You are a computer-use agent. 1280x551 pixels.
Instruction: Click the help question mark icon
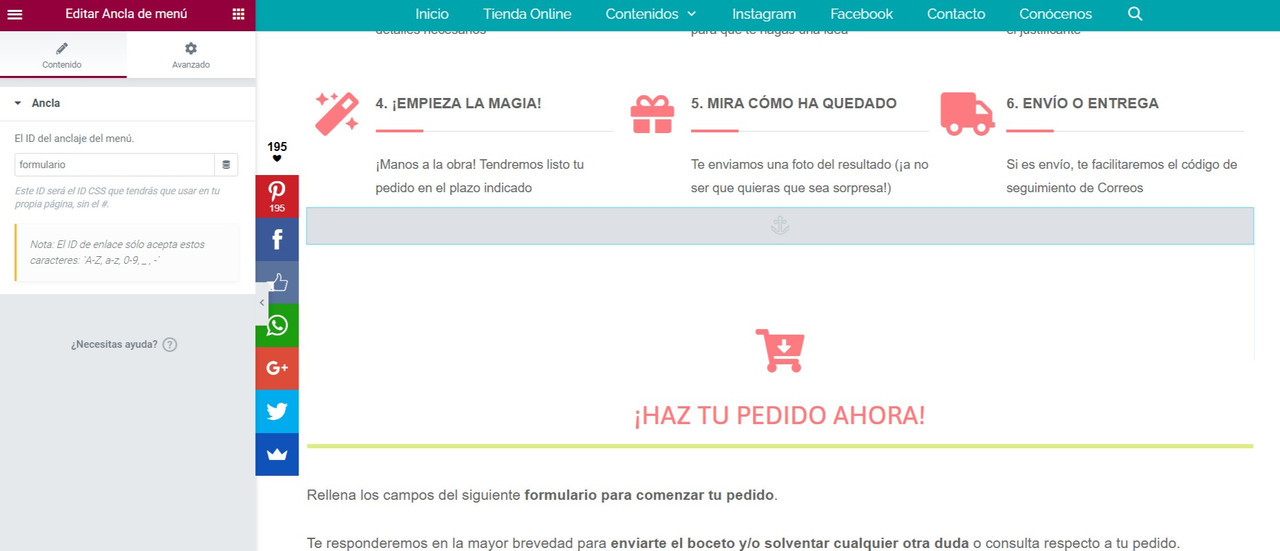[170, 344]
